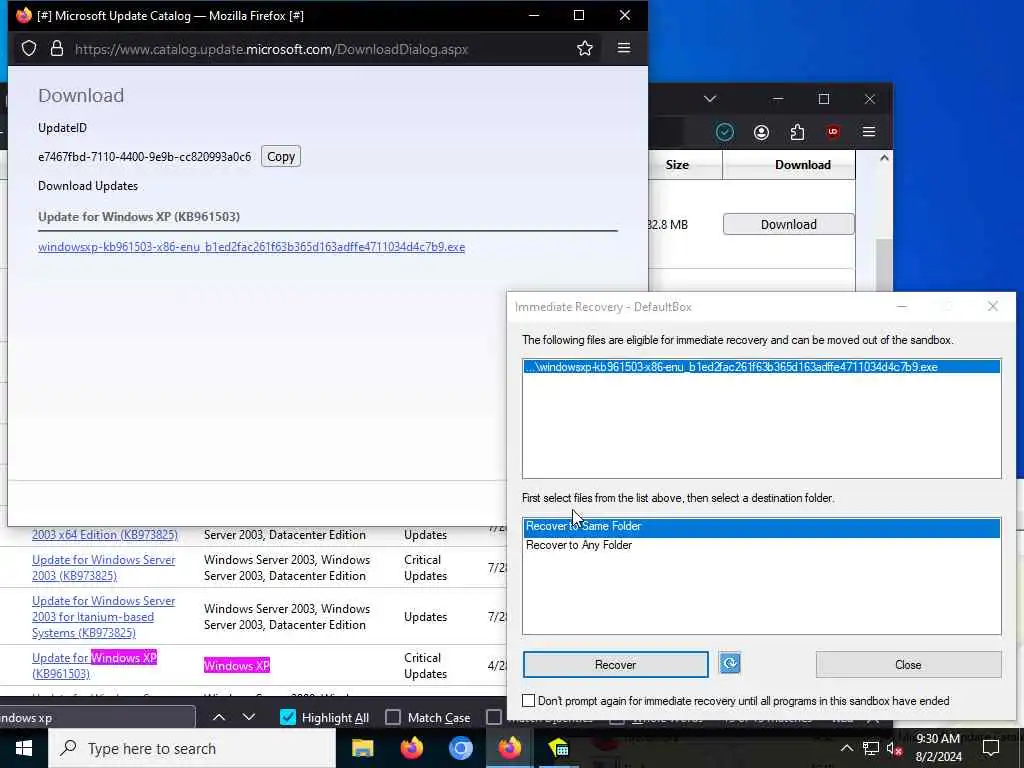The height and width of the screenshot is (768, 1024).
Task: Go to the next find match arrow
Action: [x=249, y=717]
